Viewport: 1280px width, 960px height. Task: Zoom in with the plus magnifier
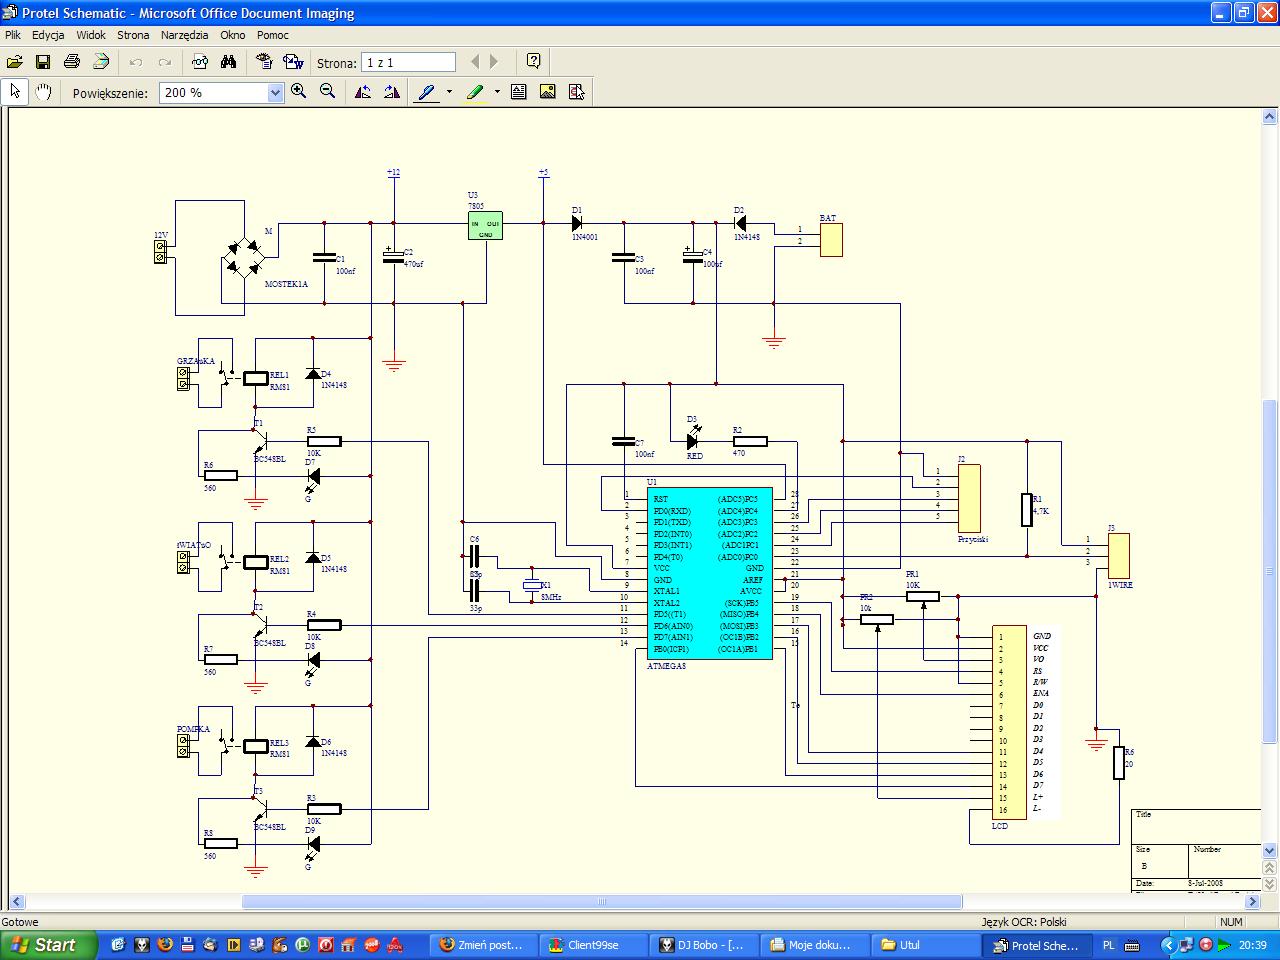299,92
